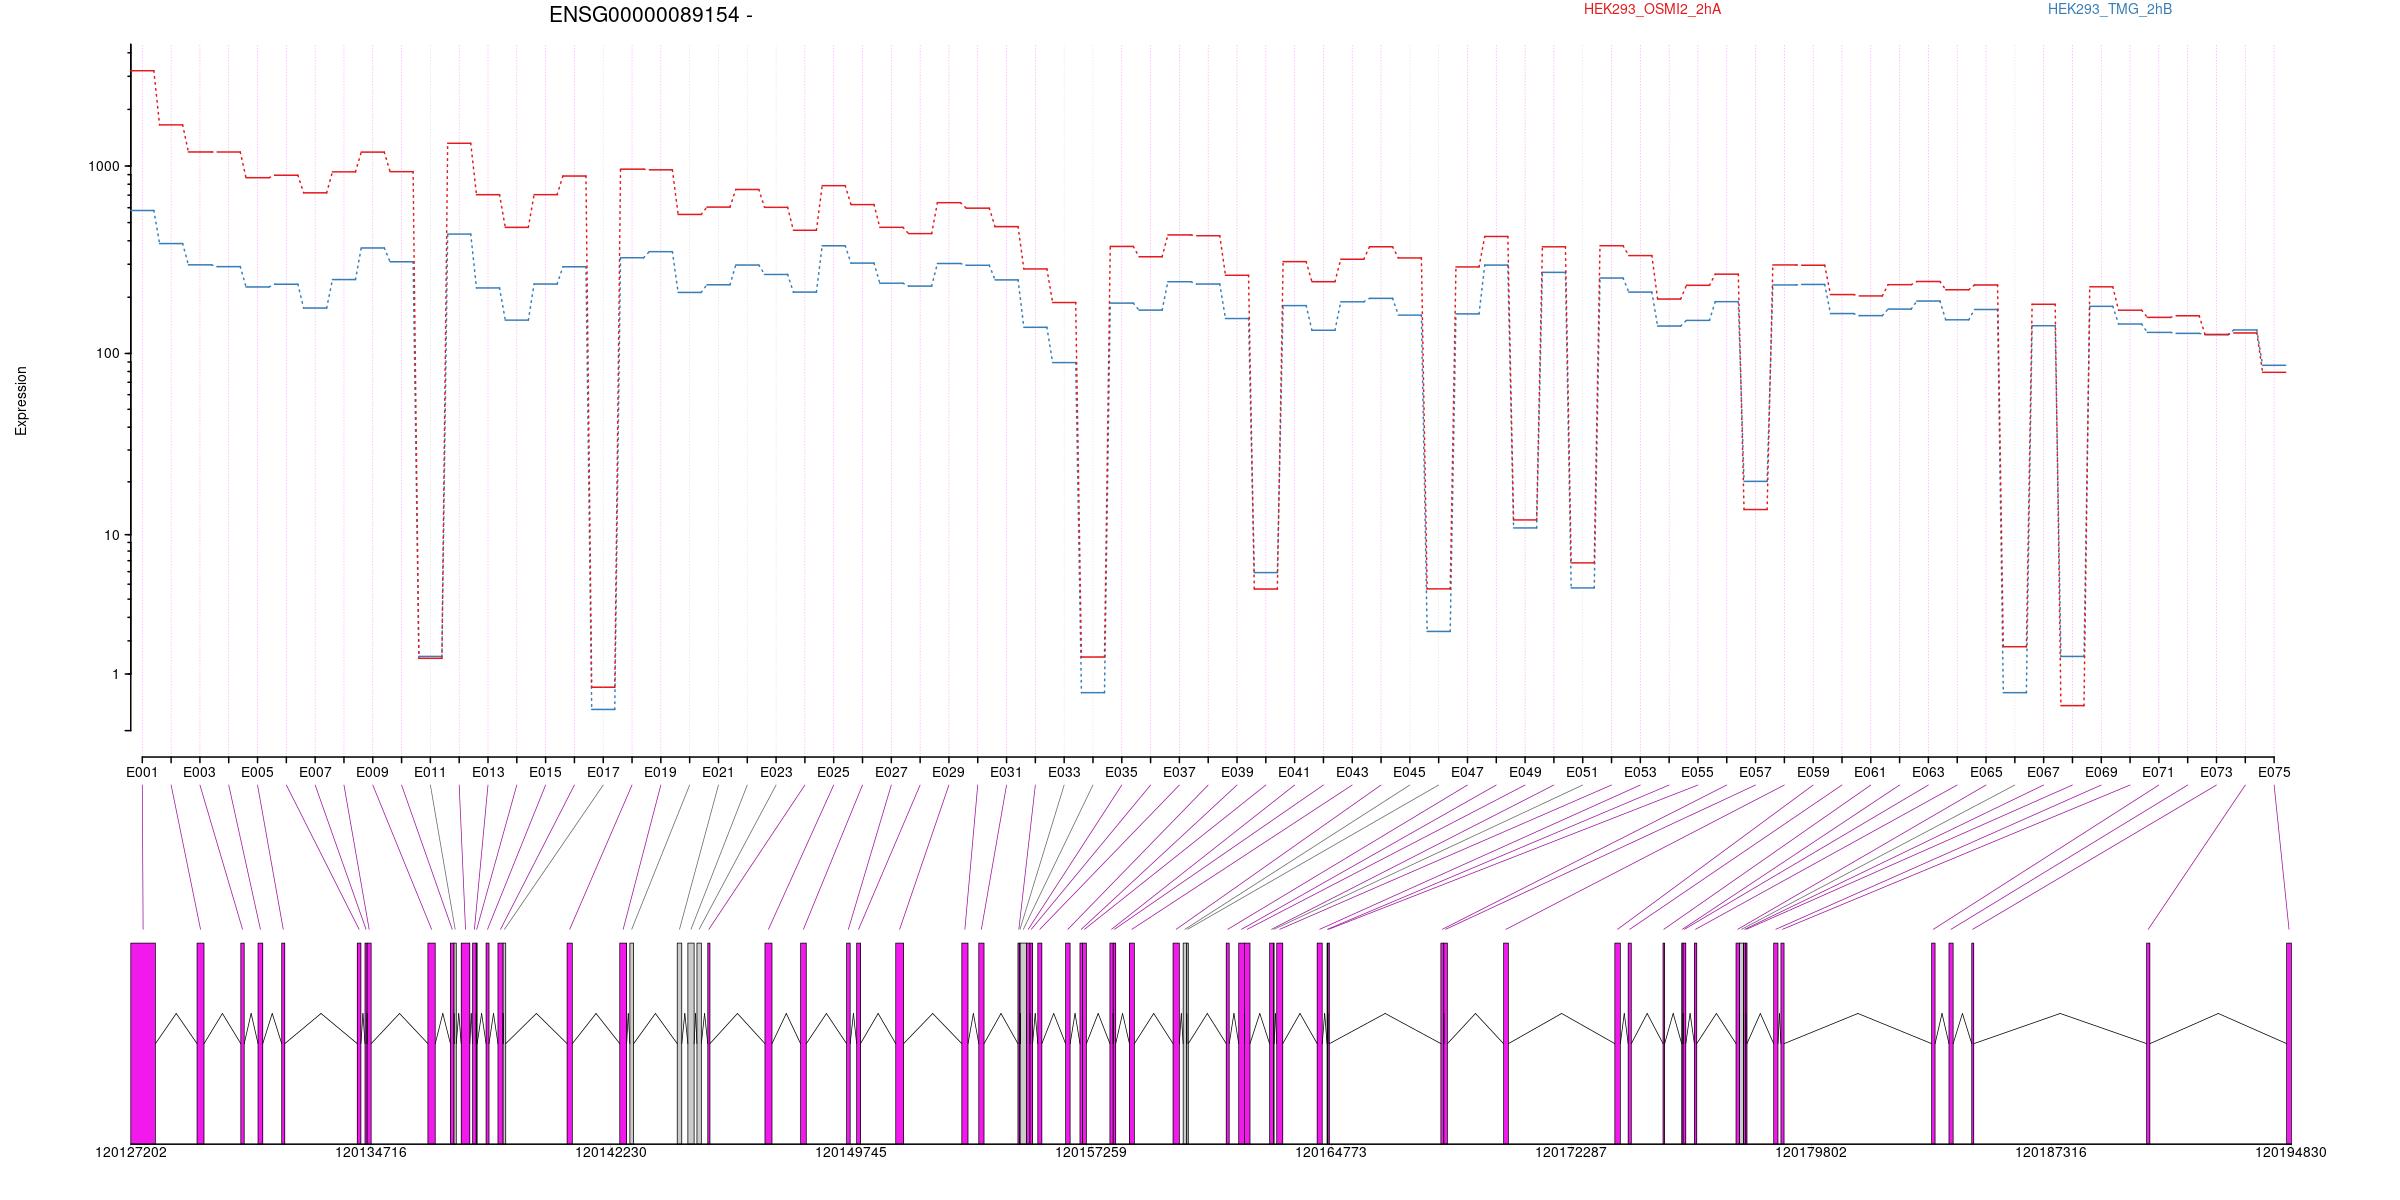The height and width of the screenshot is (1200, 2400).
Task: Click exon label E035
Action: click(1121, 772)
